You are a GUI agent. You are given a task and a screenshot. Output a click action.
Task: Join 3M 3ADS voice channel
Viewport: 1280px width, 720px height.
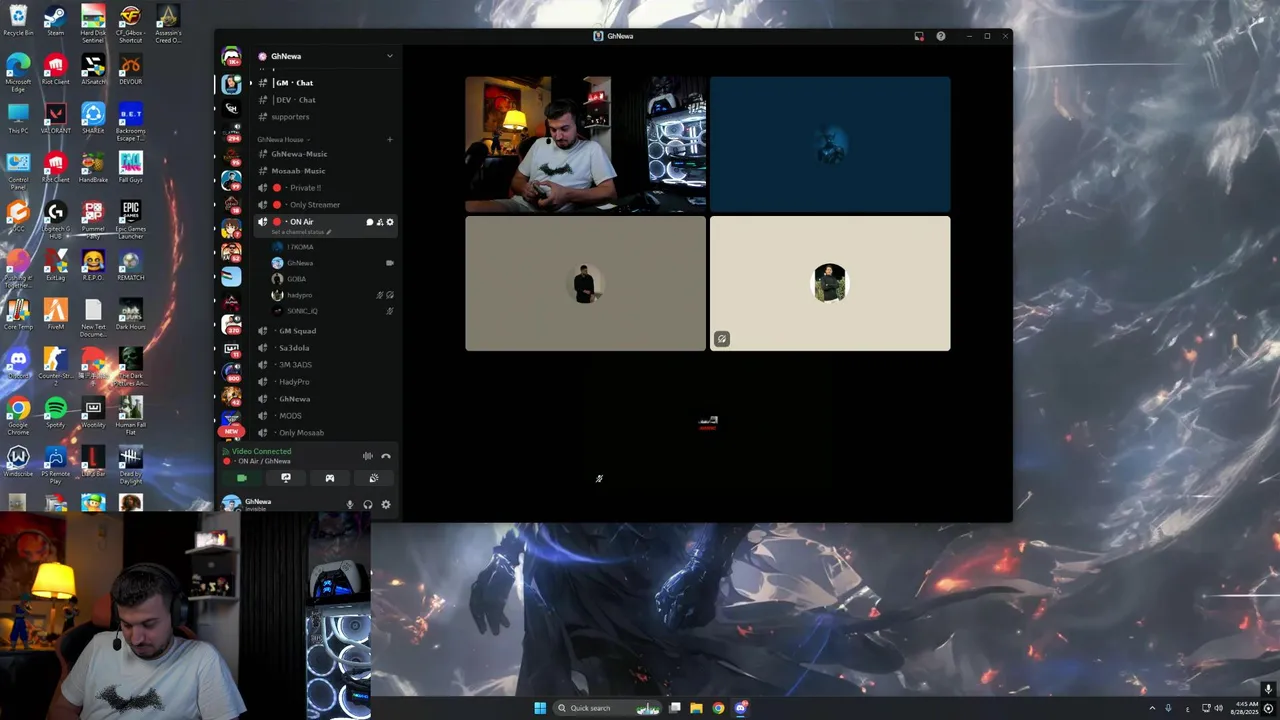point(325,365)
